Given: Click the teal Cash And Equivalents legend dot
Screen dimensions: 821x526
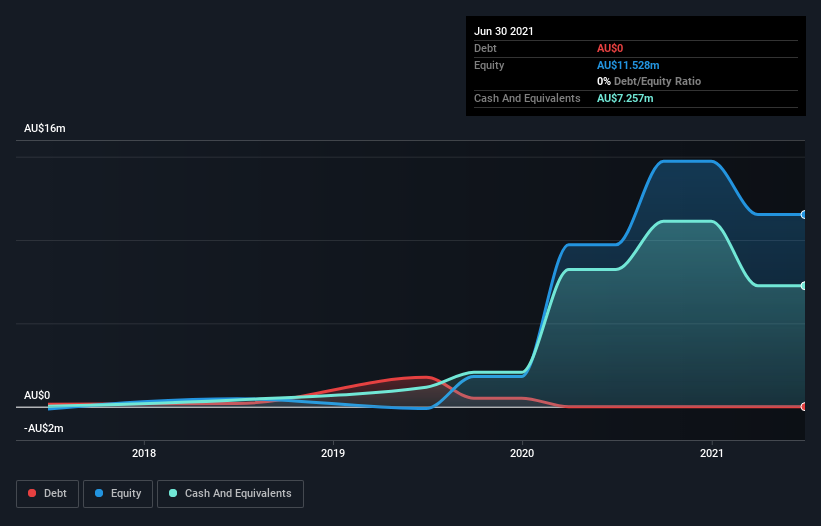Looking at the screenshot, I should 173,493.
